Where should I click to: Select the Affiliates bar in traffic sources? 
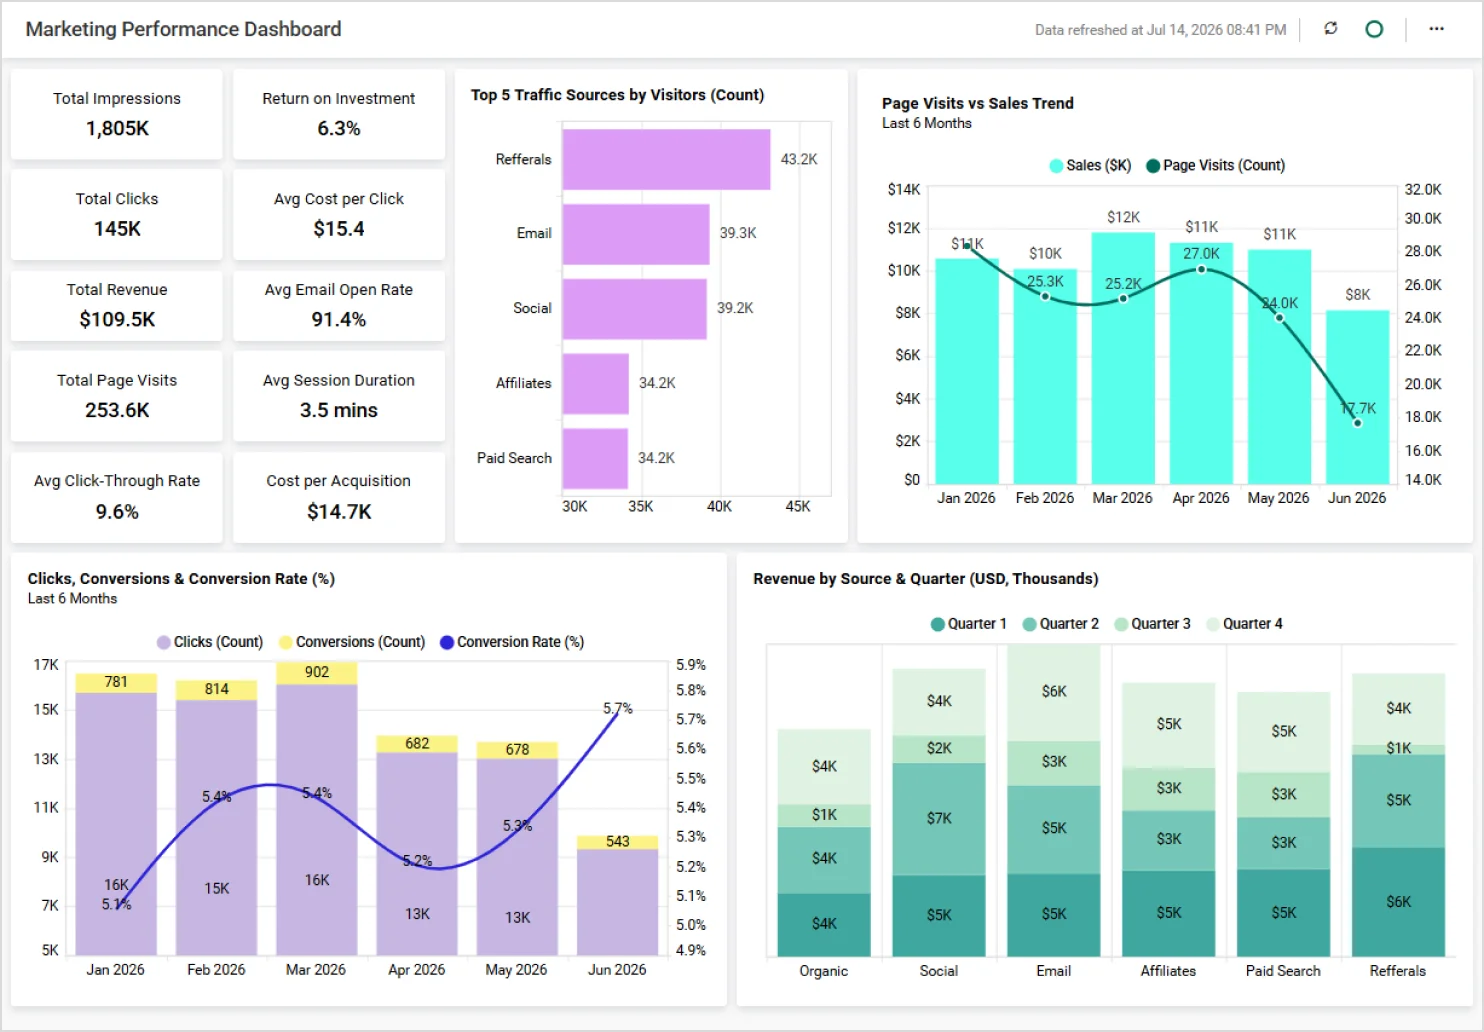(596, 383)
